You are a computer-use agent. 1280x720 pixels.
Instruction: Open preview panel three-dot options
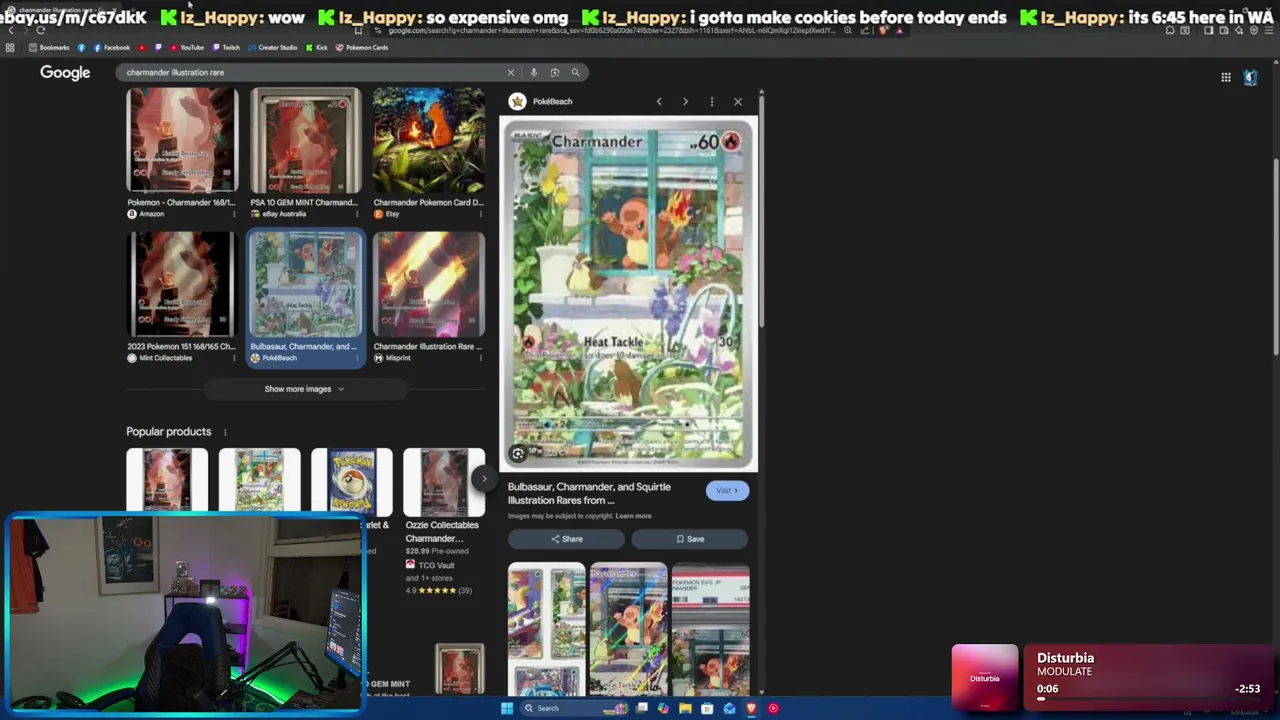(712, 101)
